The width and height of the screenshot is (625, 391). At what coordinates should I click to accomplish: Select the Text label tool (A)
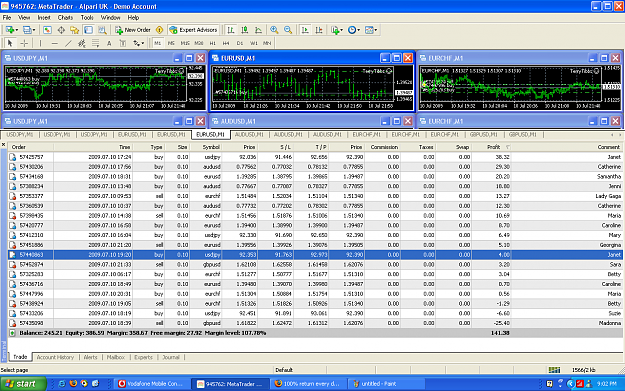[109, 43]
